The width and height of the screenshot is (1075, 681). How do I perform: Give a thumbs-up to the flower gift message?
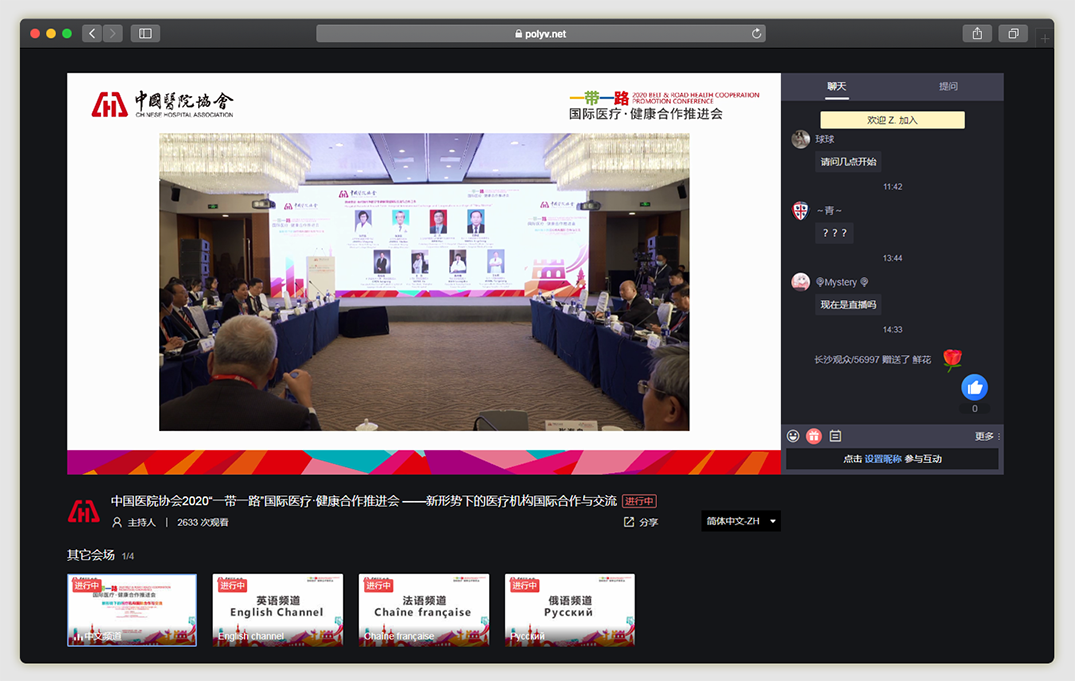coord(974,387)
